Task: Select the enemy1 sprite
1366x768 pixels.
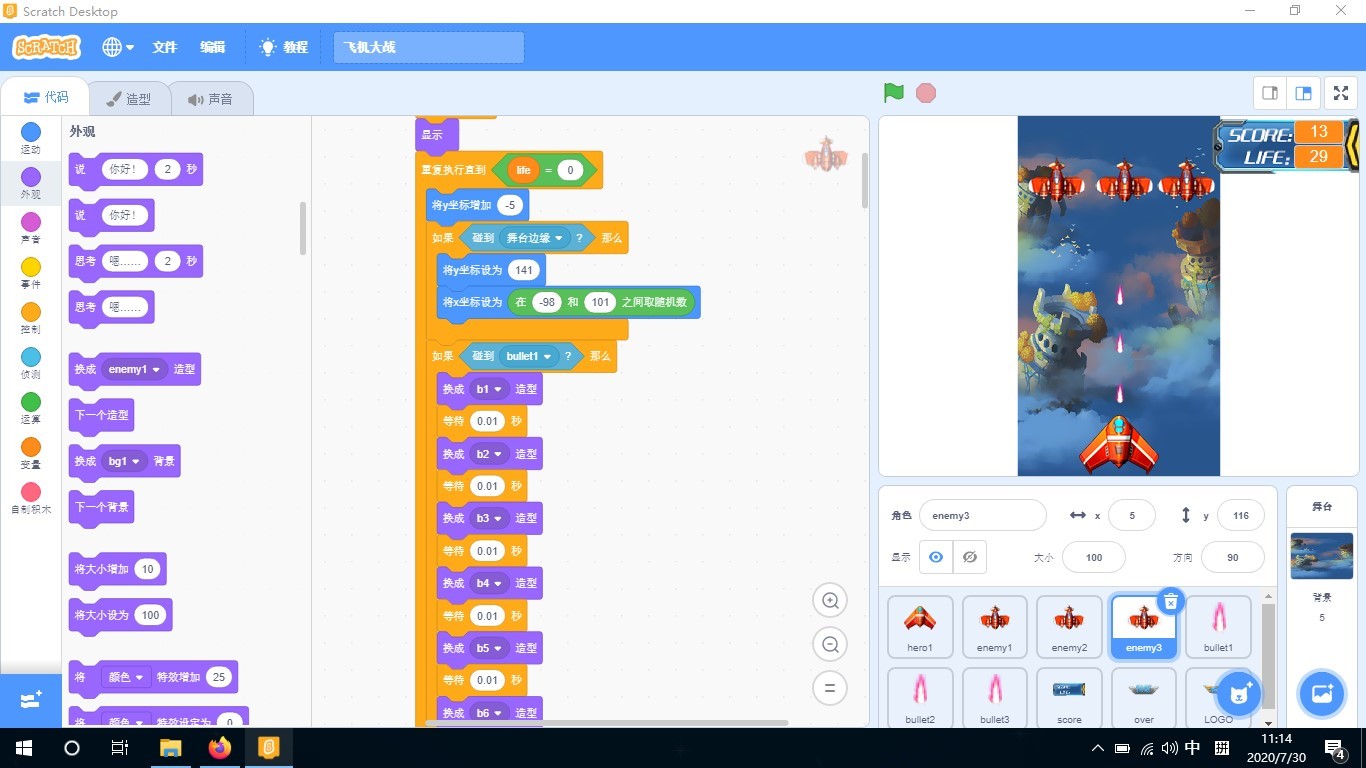Action: [x=995, y=627]
